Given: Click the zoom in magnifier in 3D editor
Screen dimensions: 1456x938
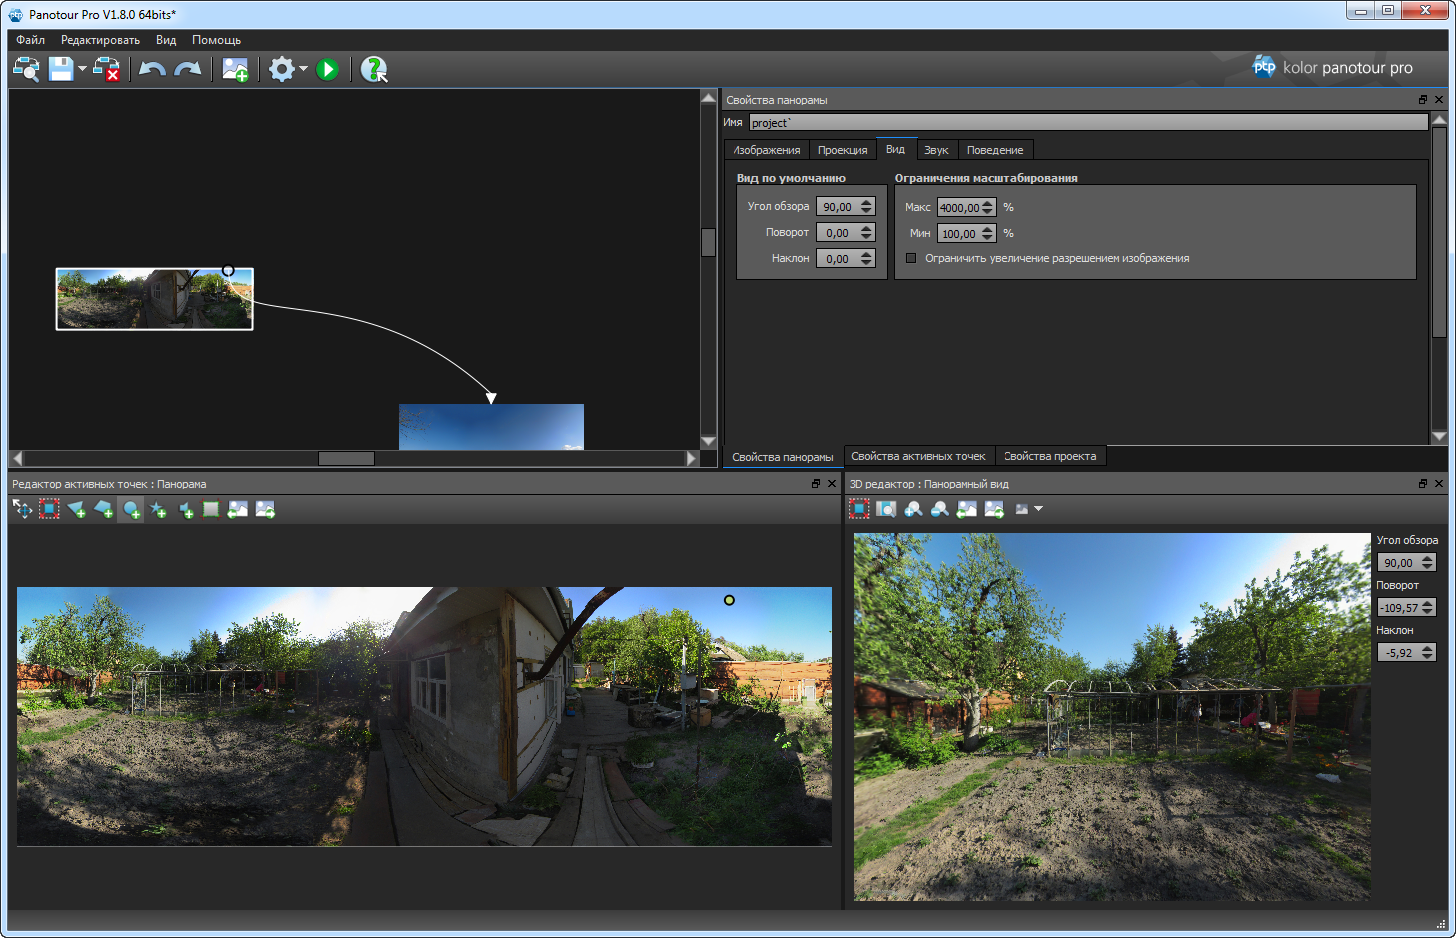Looking at the screenshot, I should coord(913,509).
